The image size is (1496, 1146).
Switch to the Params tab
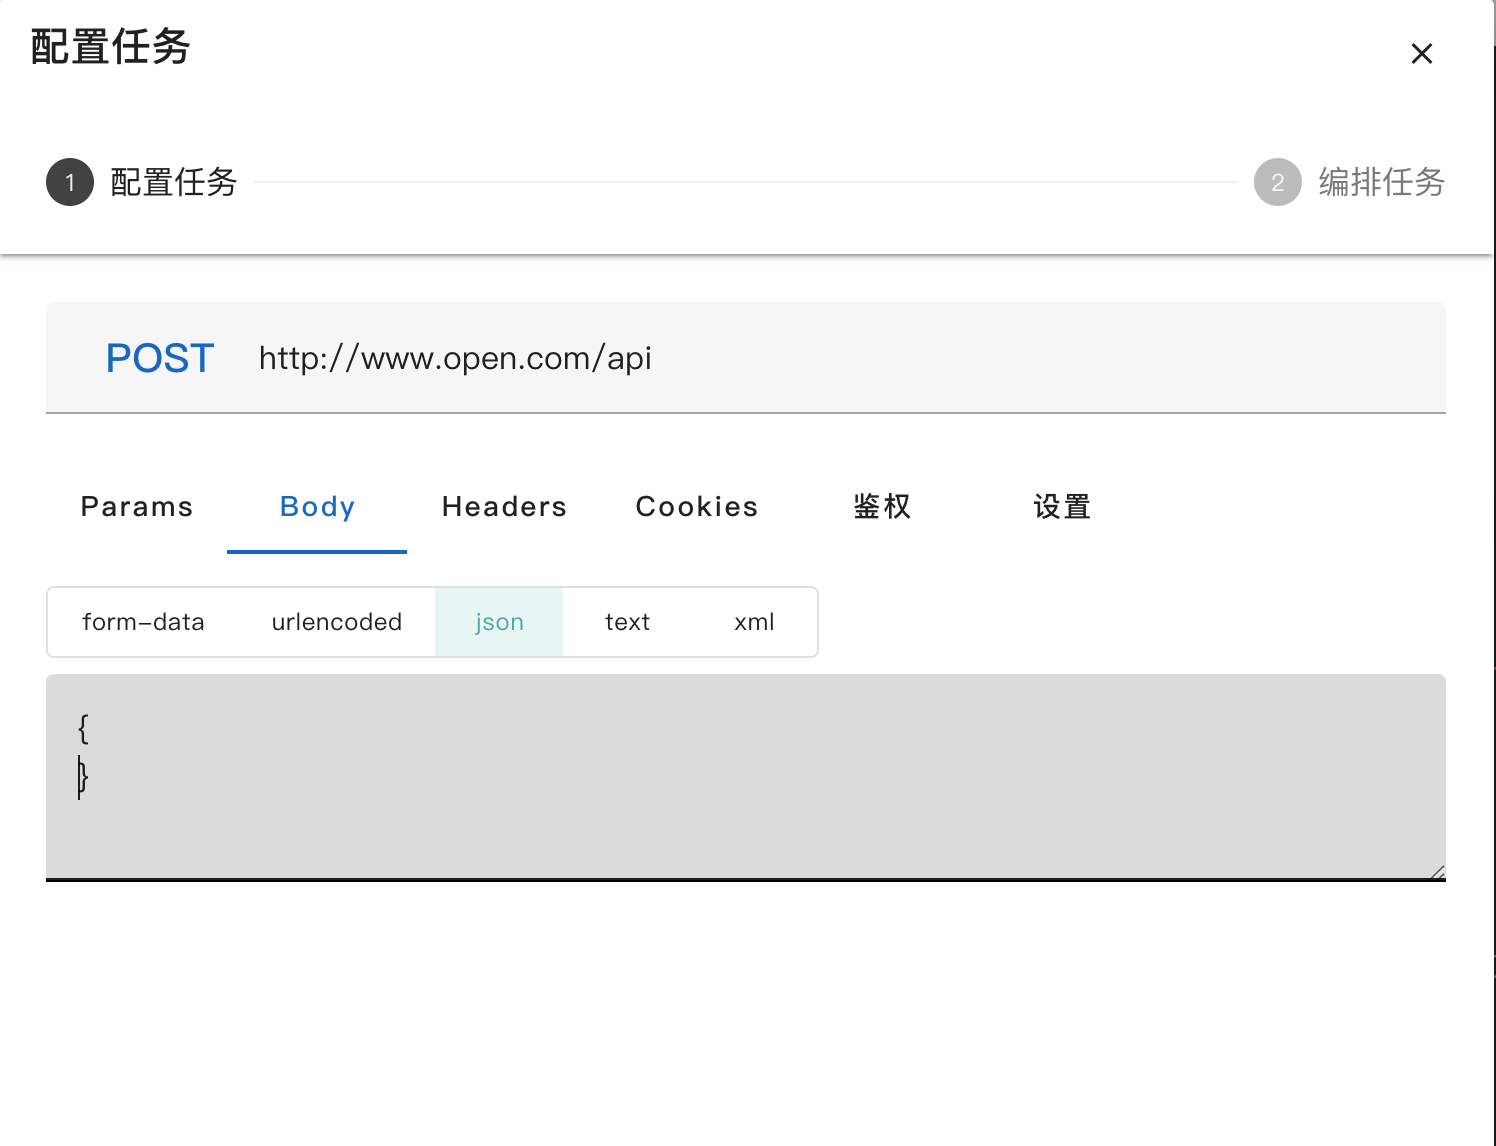click(137, 507)
